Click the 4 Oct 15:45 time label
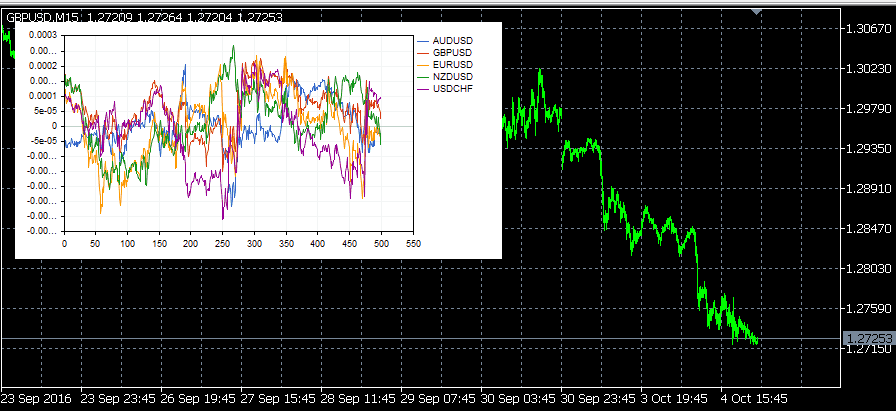The image size is (896, 411). tap(754, 398)
